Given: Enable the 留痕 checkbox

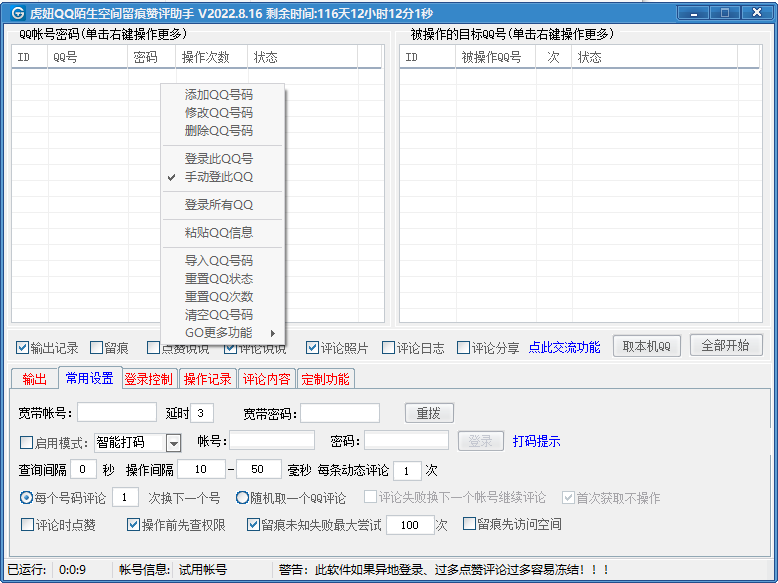Looking at the screenshot, I should (96, 347).
